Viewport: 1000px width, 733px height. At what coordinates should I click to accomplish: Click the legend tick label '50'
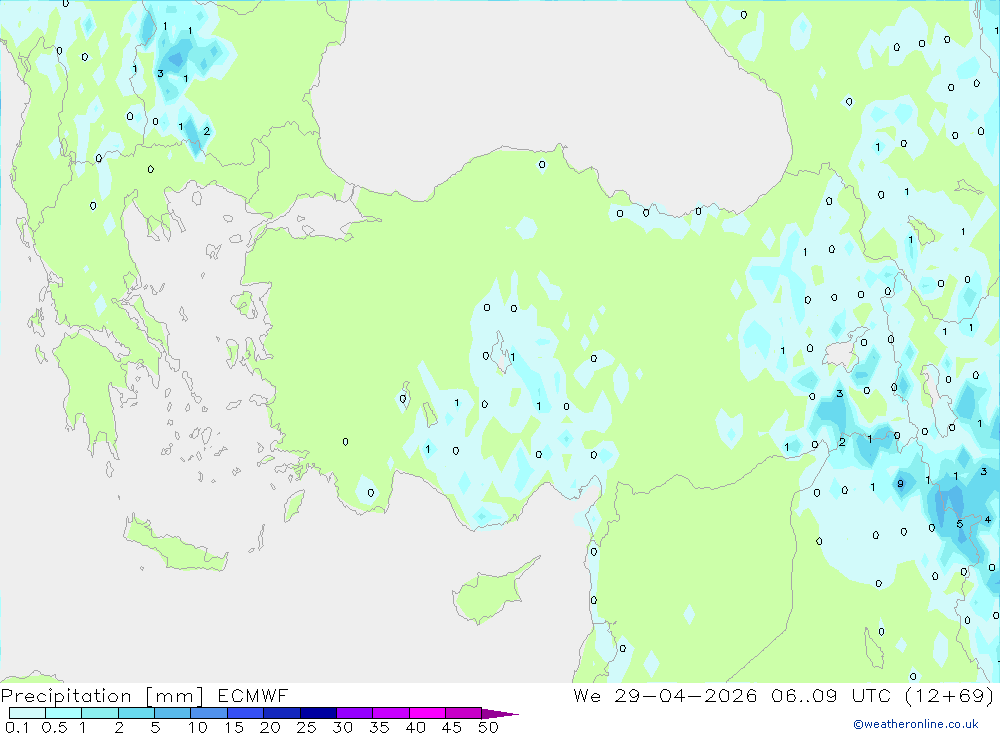(x=488, y=727)
